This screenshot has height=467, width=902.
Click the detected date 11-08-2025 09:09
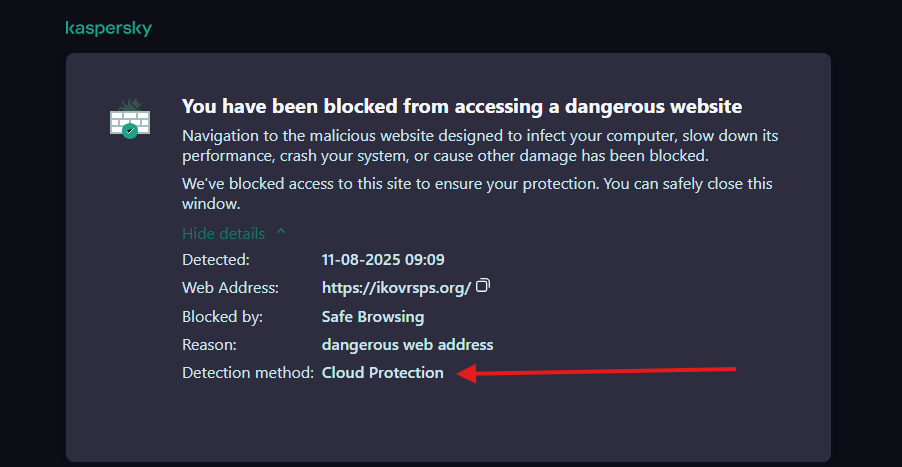(383, 260)
